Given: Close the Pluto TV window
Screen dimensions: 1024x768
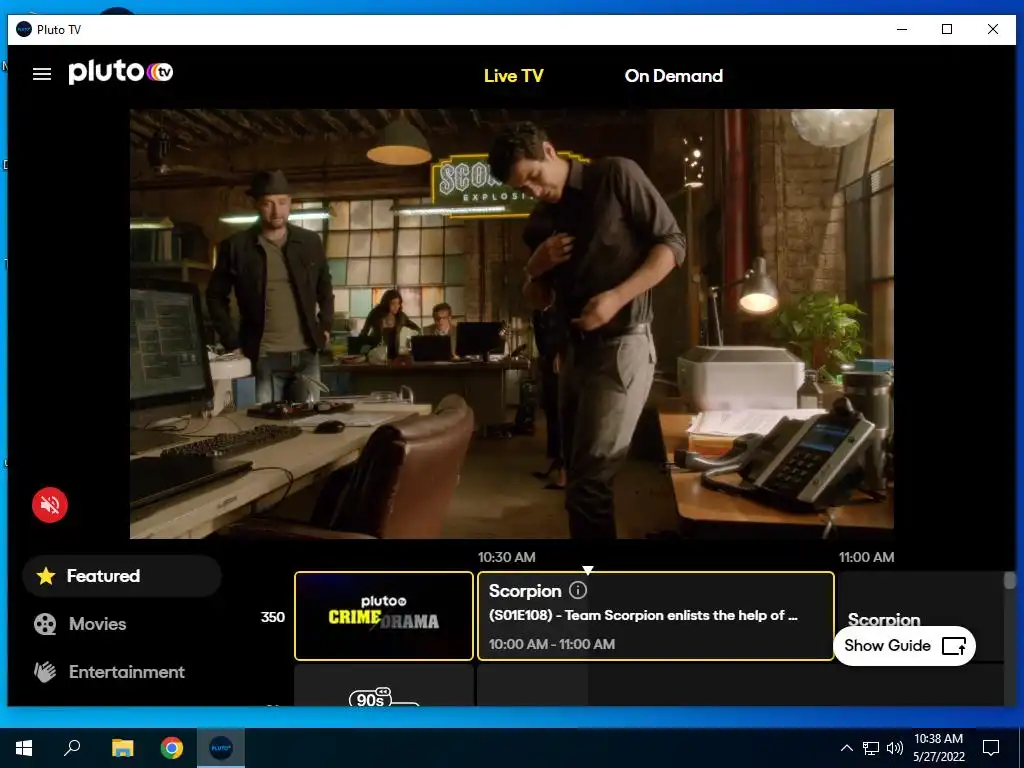Looking at the screenshot, I should coord(993,29).
